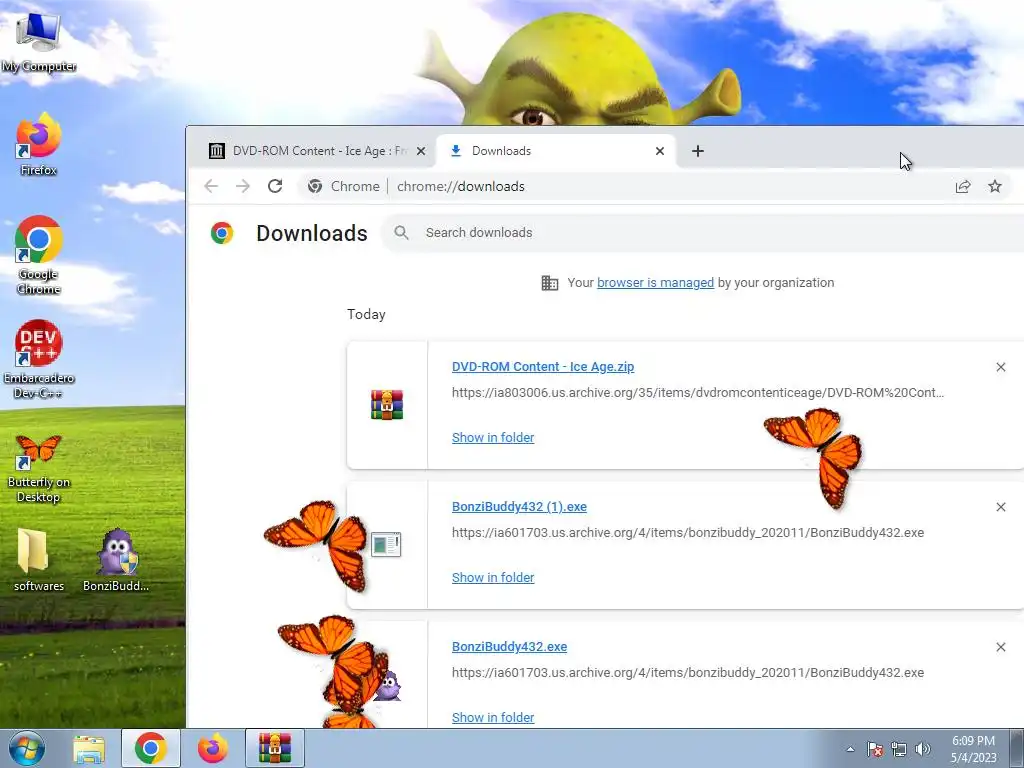The width and height of the screenshot is (1024, 768).
Task: Open the My Computer desktop icon
Action: pyautogui.click(x=38, y=40)
